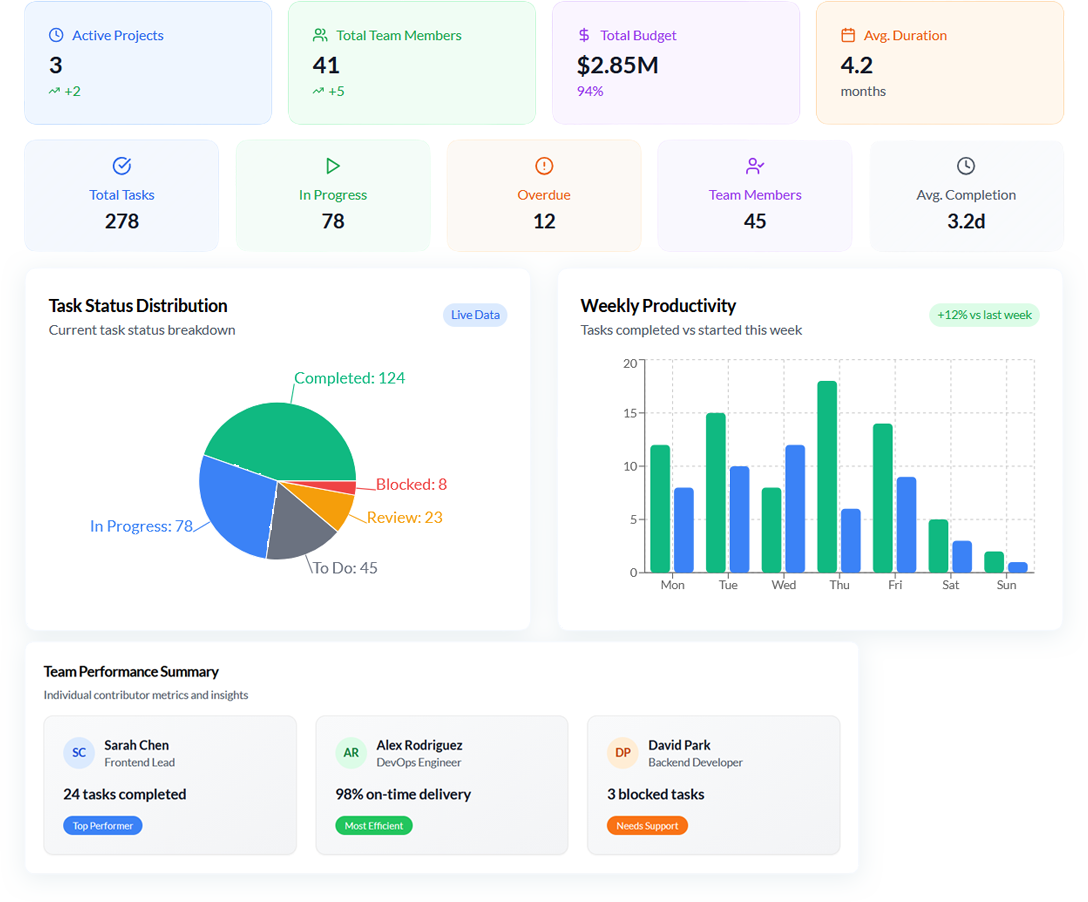Click the dollar sign icon beside Total Budget

(x=584, y=35)
